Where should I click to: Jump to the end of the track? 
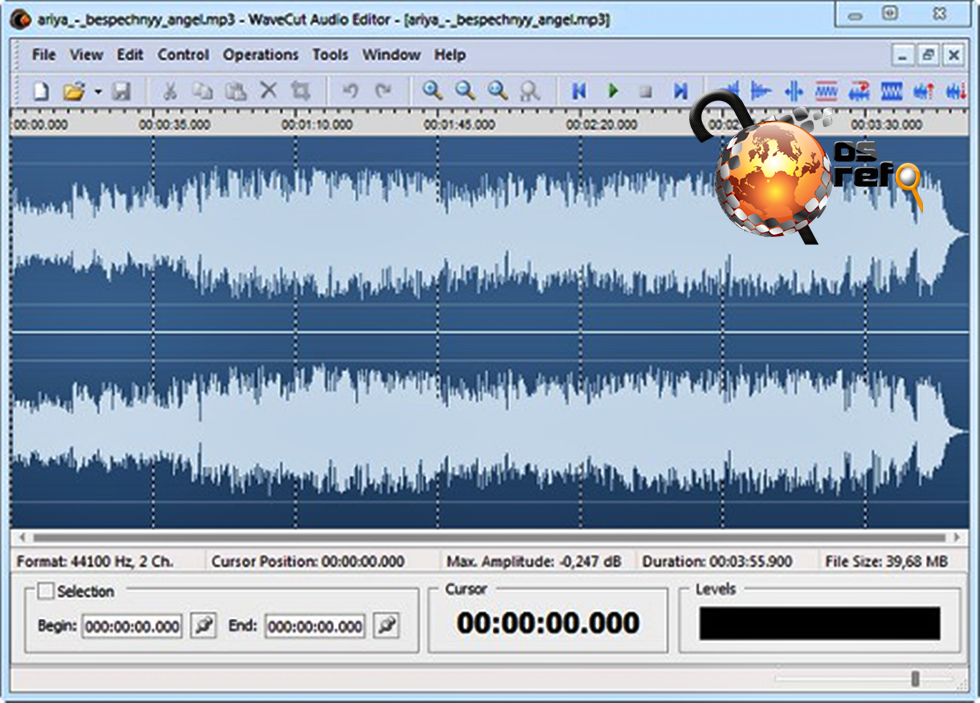point(680,91)
